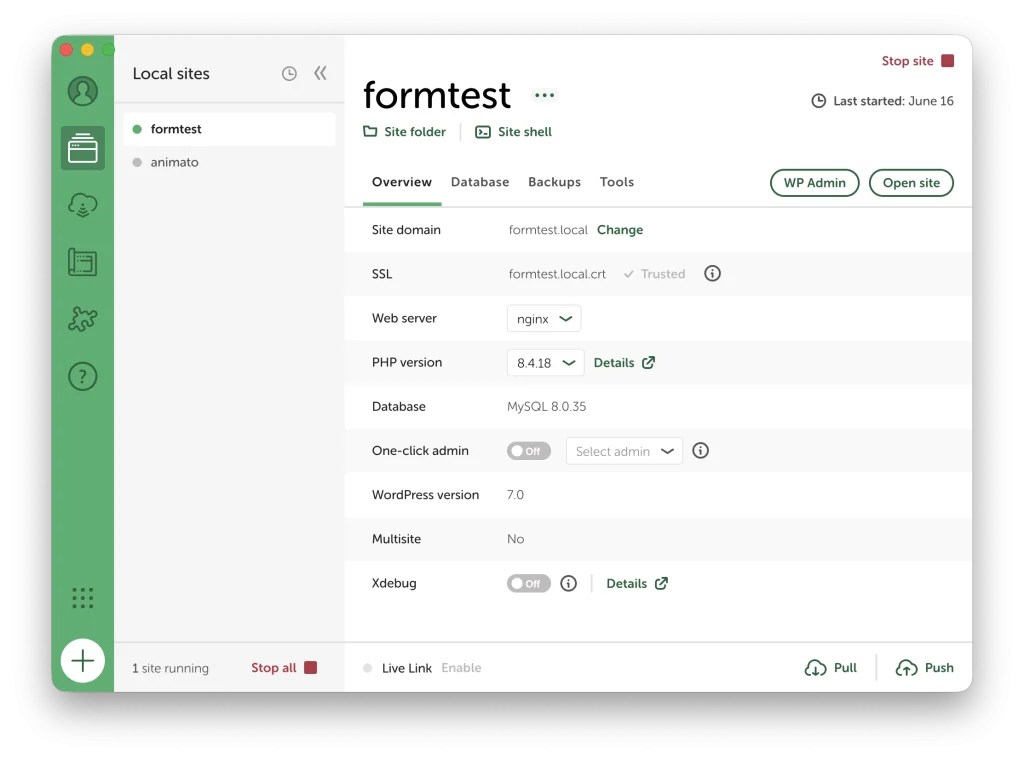Screen dimensions: 1024x760
Task: Select the animato site in list
Action: (229, 162)
